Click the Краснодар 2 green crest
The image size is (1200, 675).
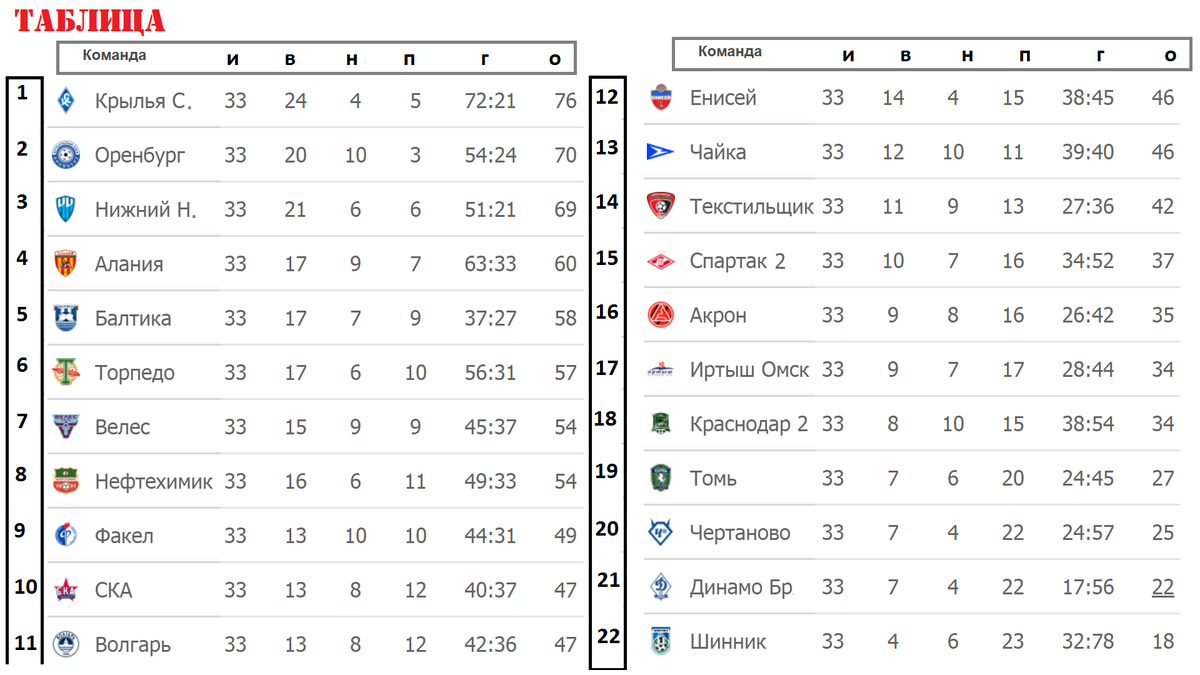[x=660, y=423]
